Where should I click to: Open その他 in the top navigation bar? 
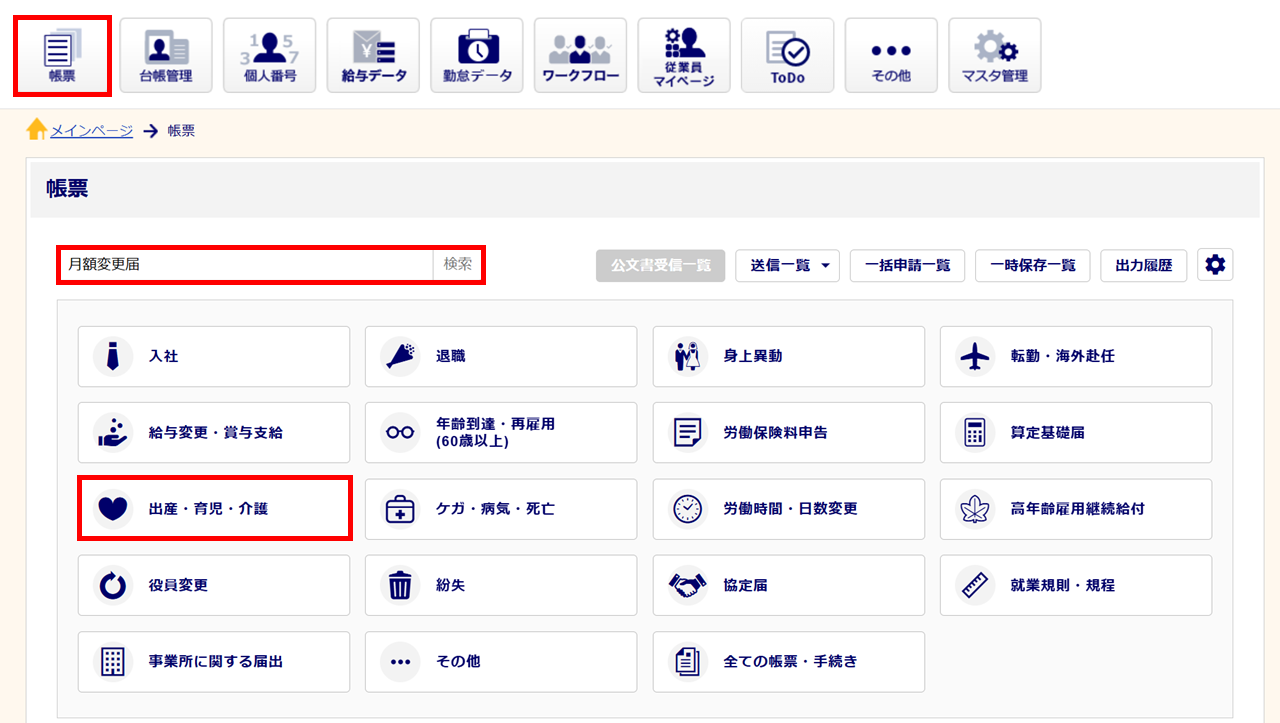(891, 56)
